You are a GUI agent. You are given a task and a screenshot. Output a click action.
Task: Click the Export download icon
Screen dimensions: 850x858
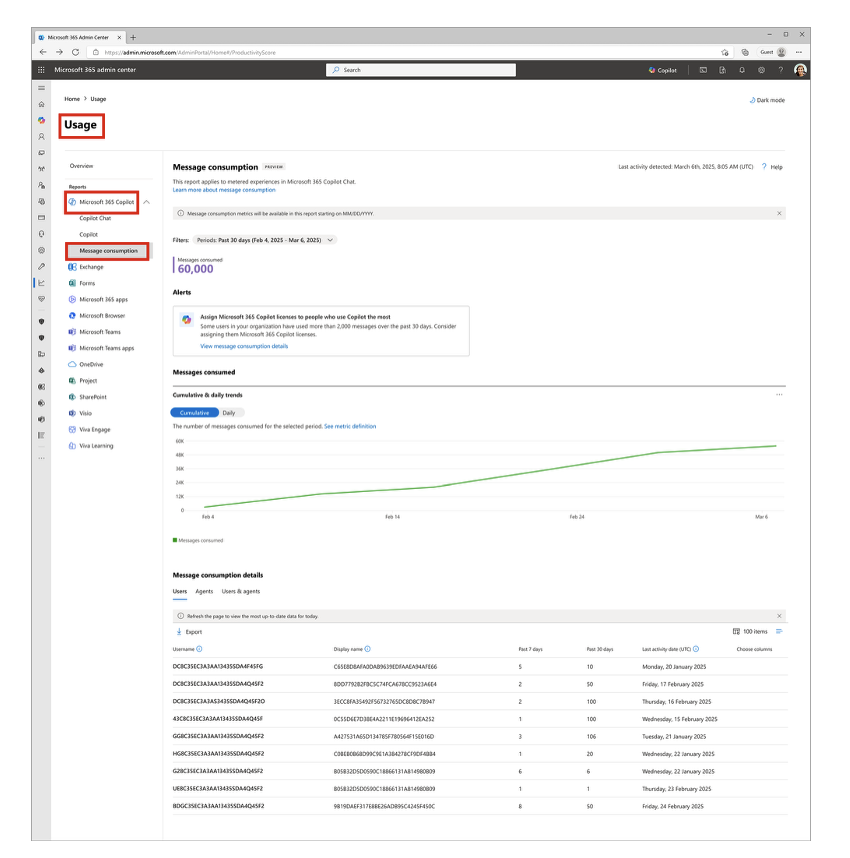pos(179,631)
